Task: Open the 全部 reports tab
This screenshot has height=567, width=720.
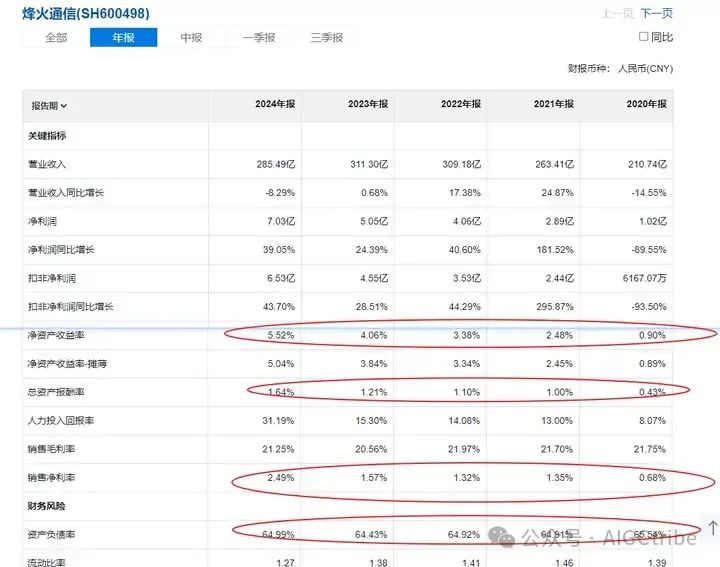Action: coord(56,38)
